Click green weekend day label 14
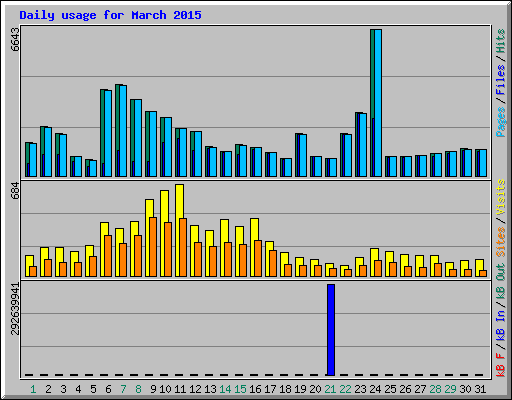Viewport: 512px width, 400px height. tap(225, 389)
